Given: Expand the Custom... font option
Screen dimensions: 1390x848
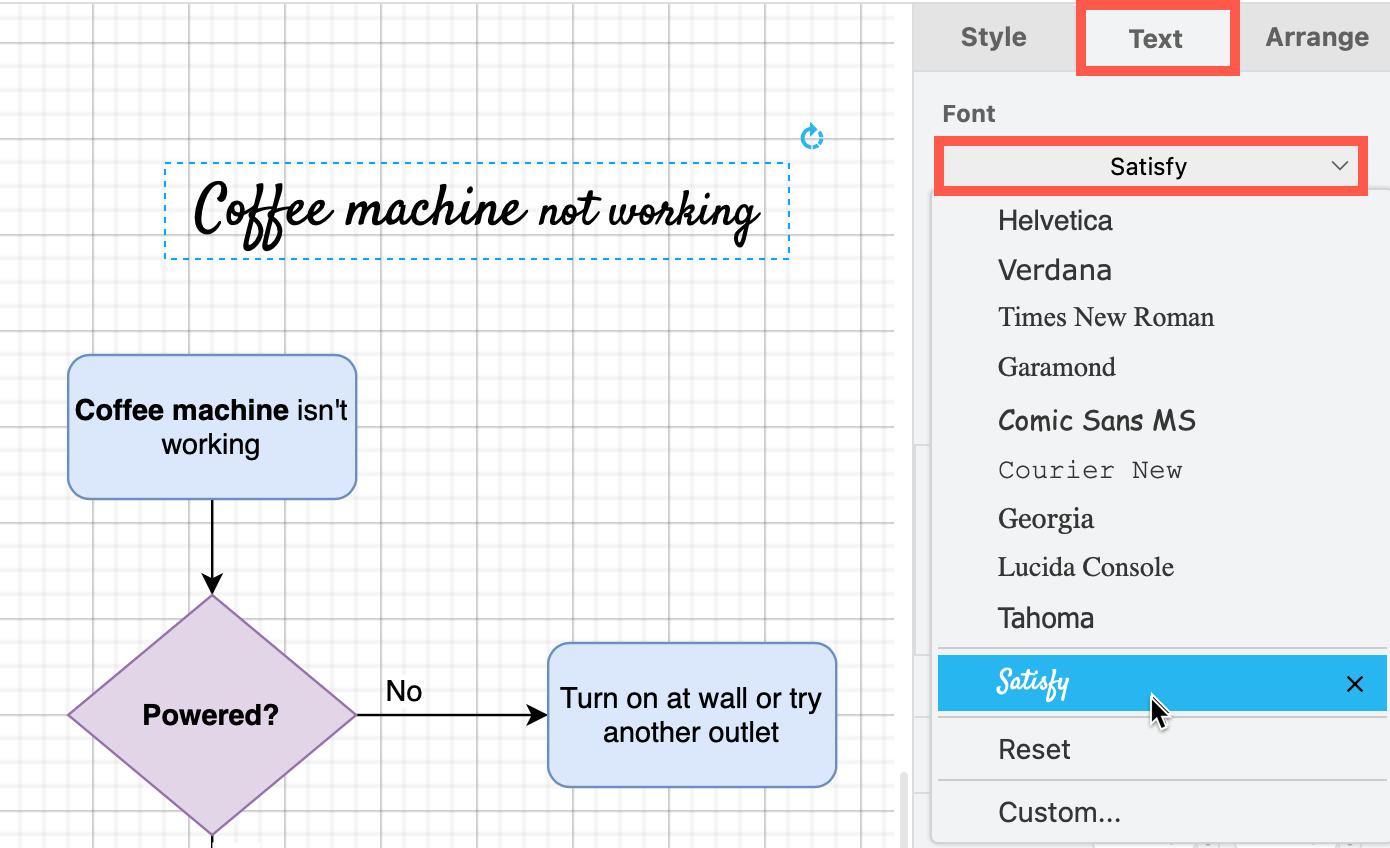Looking at the screenshot, I should click(1060, 812).
